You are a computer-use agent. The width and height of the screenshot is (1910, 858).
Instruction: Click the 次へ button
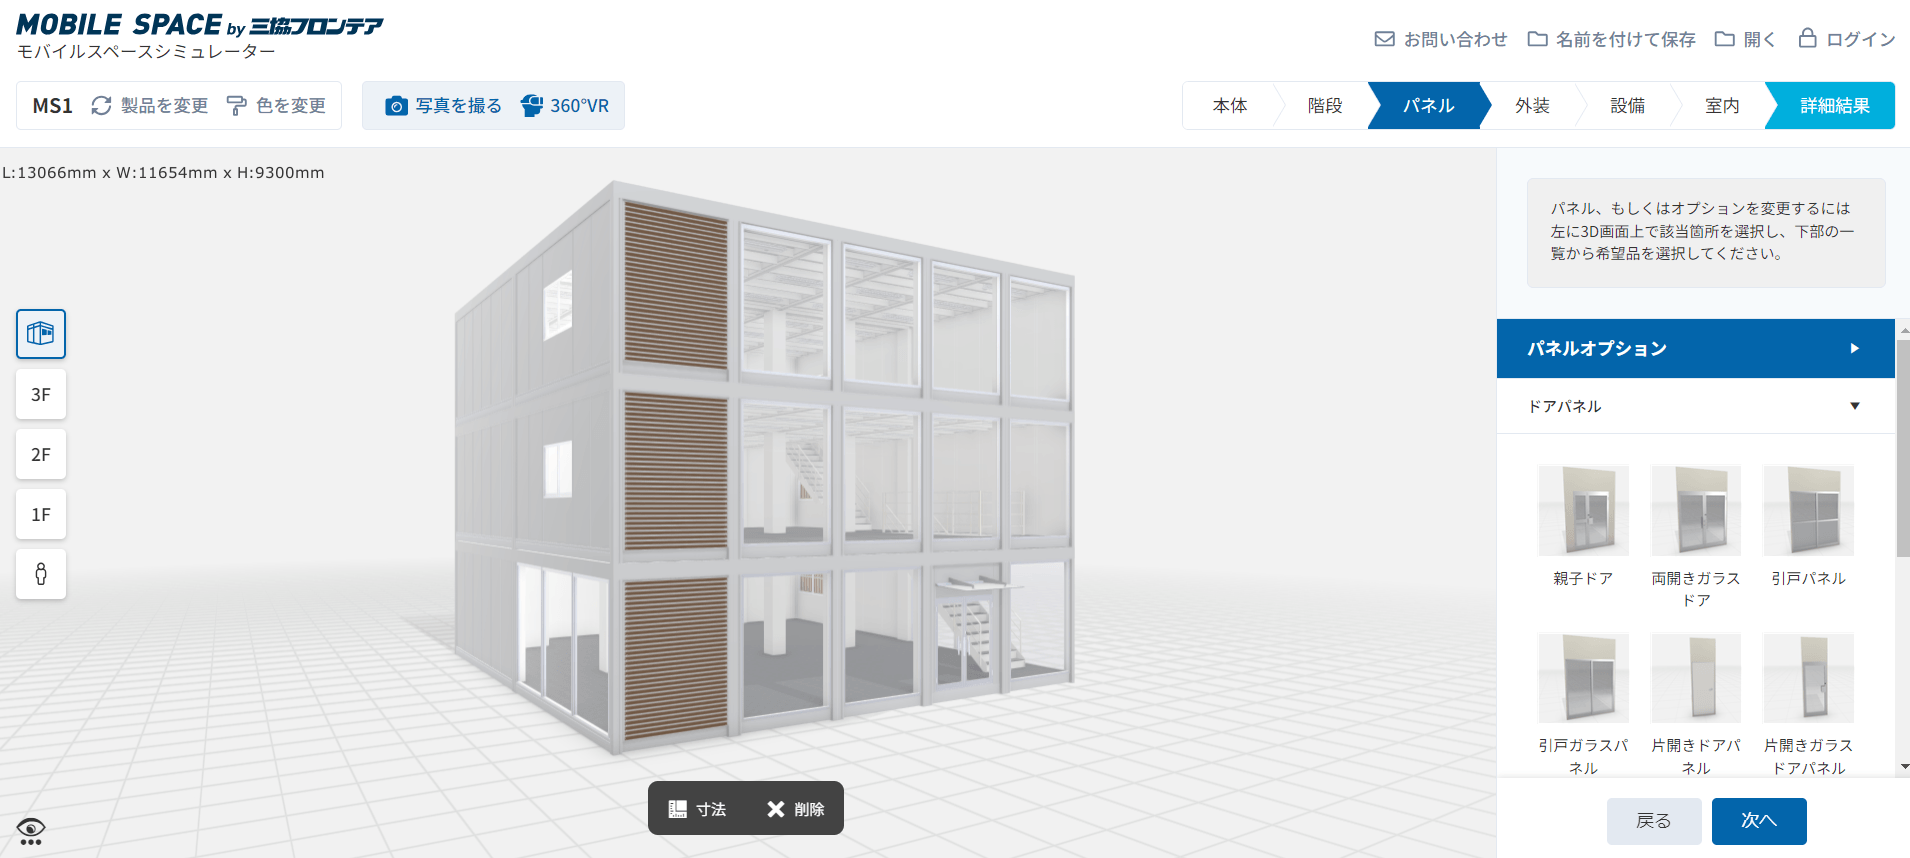[x=1758, y=821]
